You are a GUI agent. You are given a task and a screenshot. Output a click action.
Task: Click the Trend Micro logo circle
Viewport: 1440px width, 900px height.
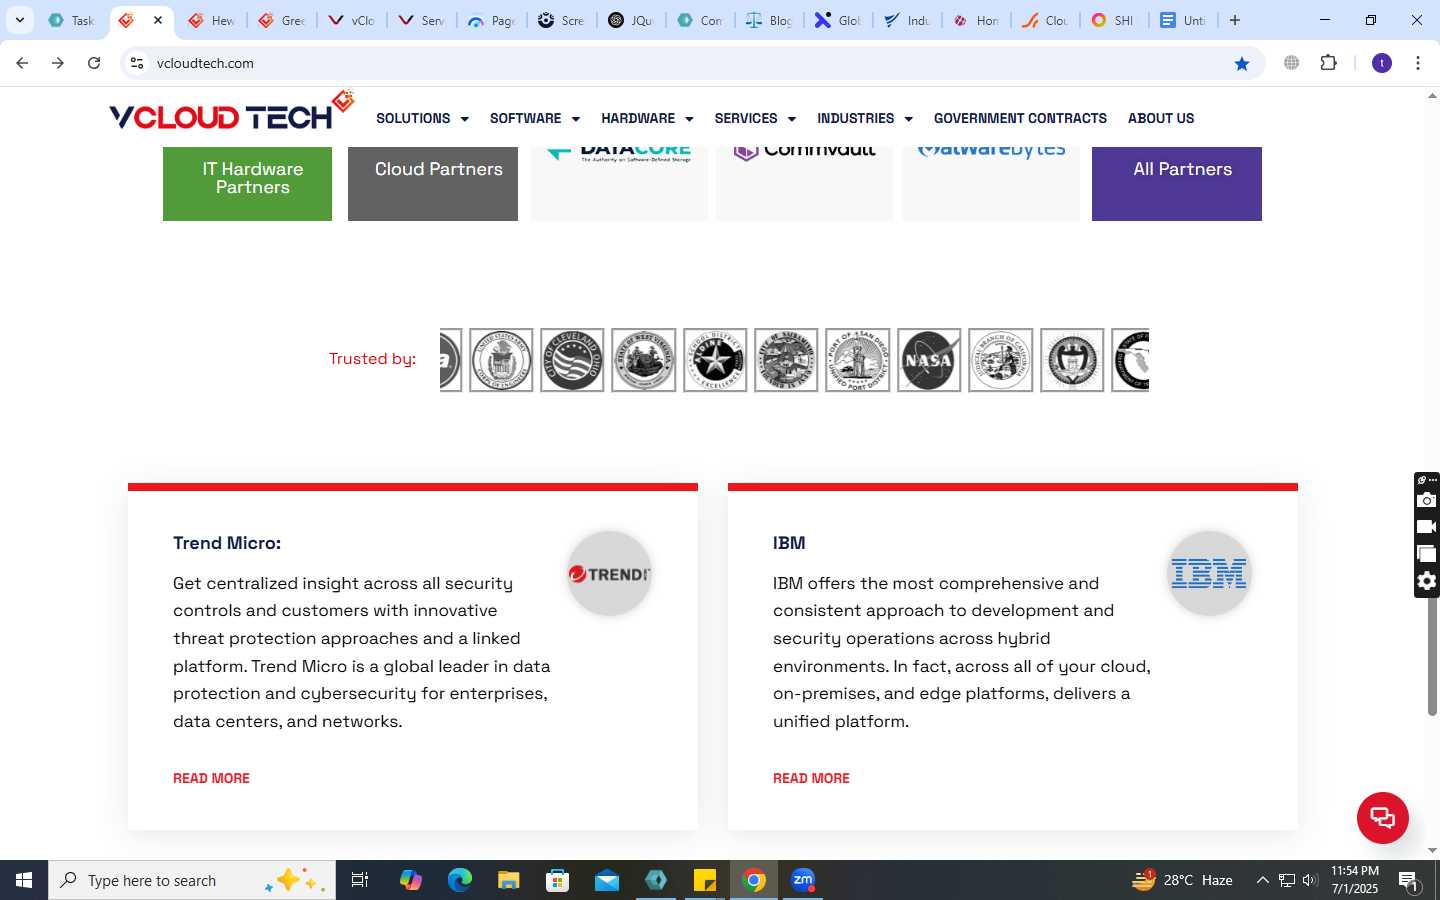[609, 574]
